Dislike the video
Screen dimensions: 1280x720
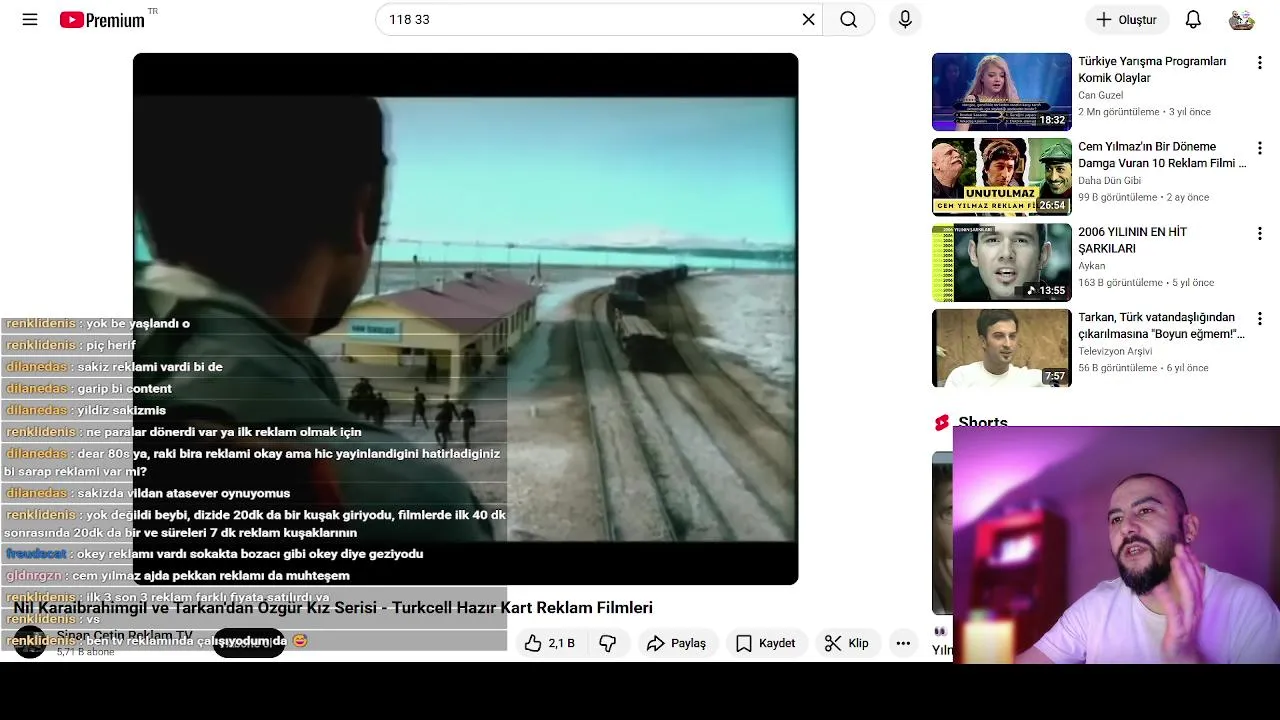click(x=607, y=643)
